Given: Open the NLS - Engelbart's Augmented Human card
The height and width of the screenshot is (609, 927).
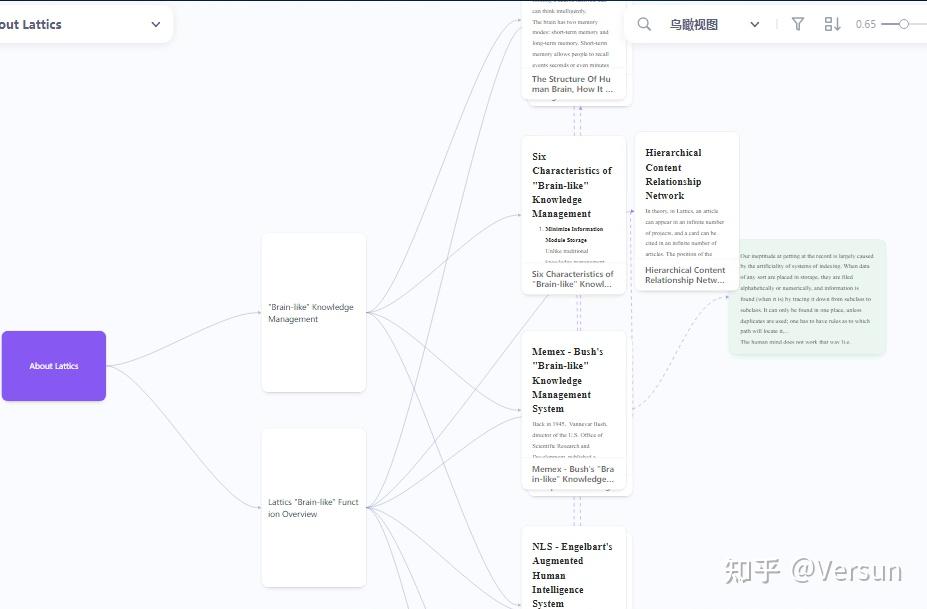Looking at the screenshot, I should (x=573, y=568).
